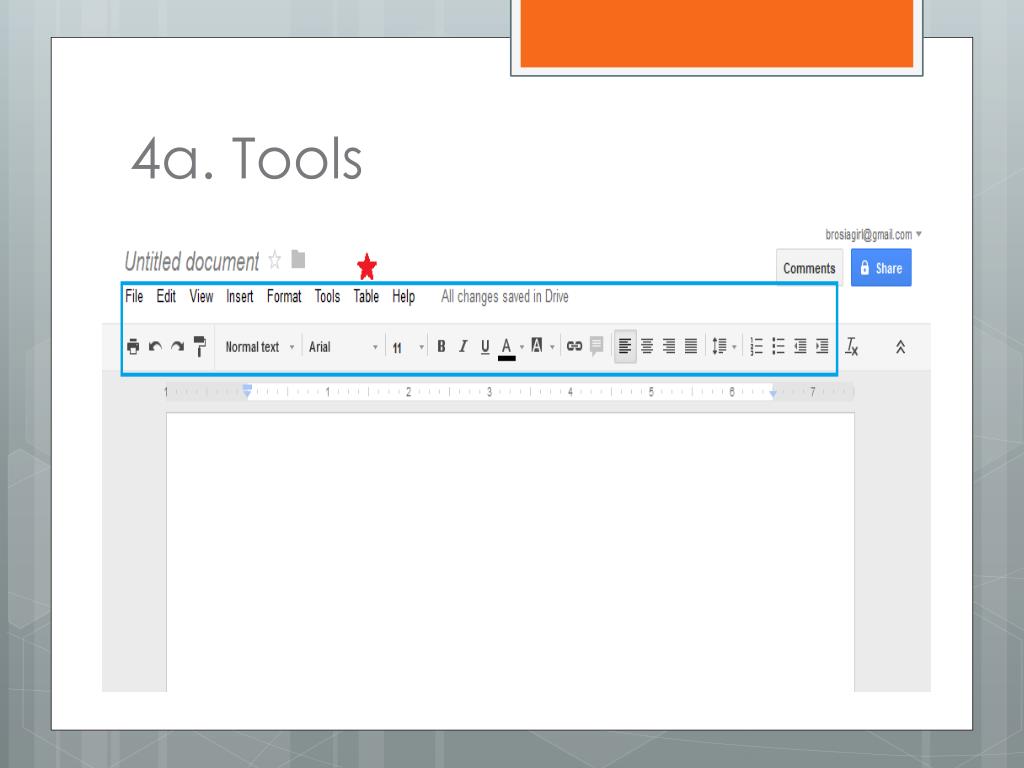This screenshot has height=768, width=1024.
Task: Open the View menu
Action: tap(201, 296)
